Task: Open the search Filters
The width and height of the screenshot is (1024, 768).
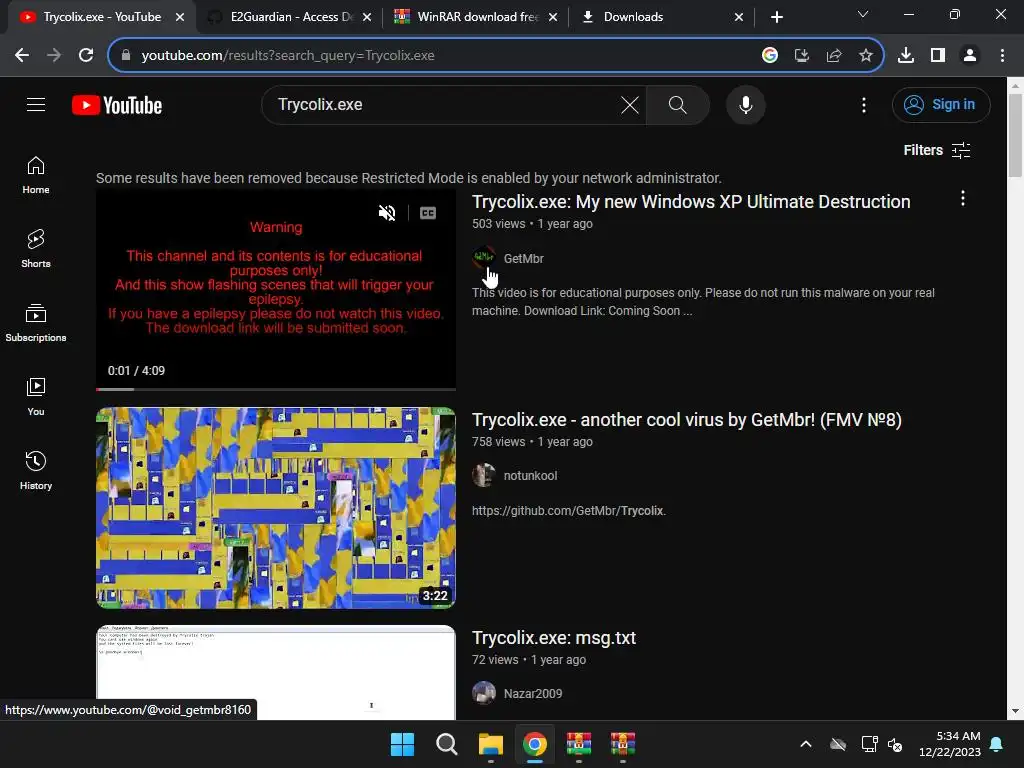Action: tap(936, 150)
